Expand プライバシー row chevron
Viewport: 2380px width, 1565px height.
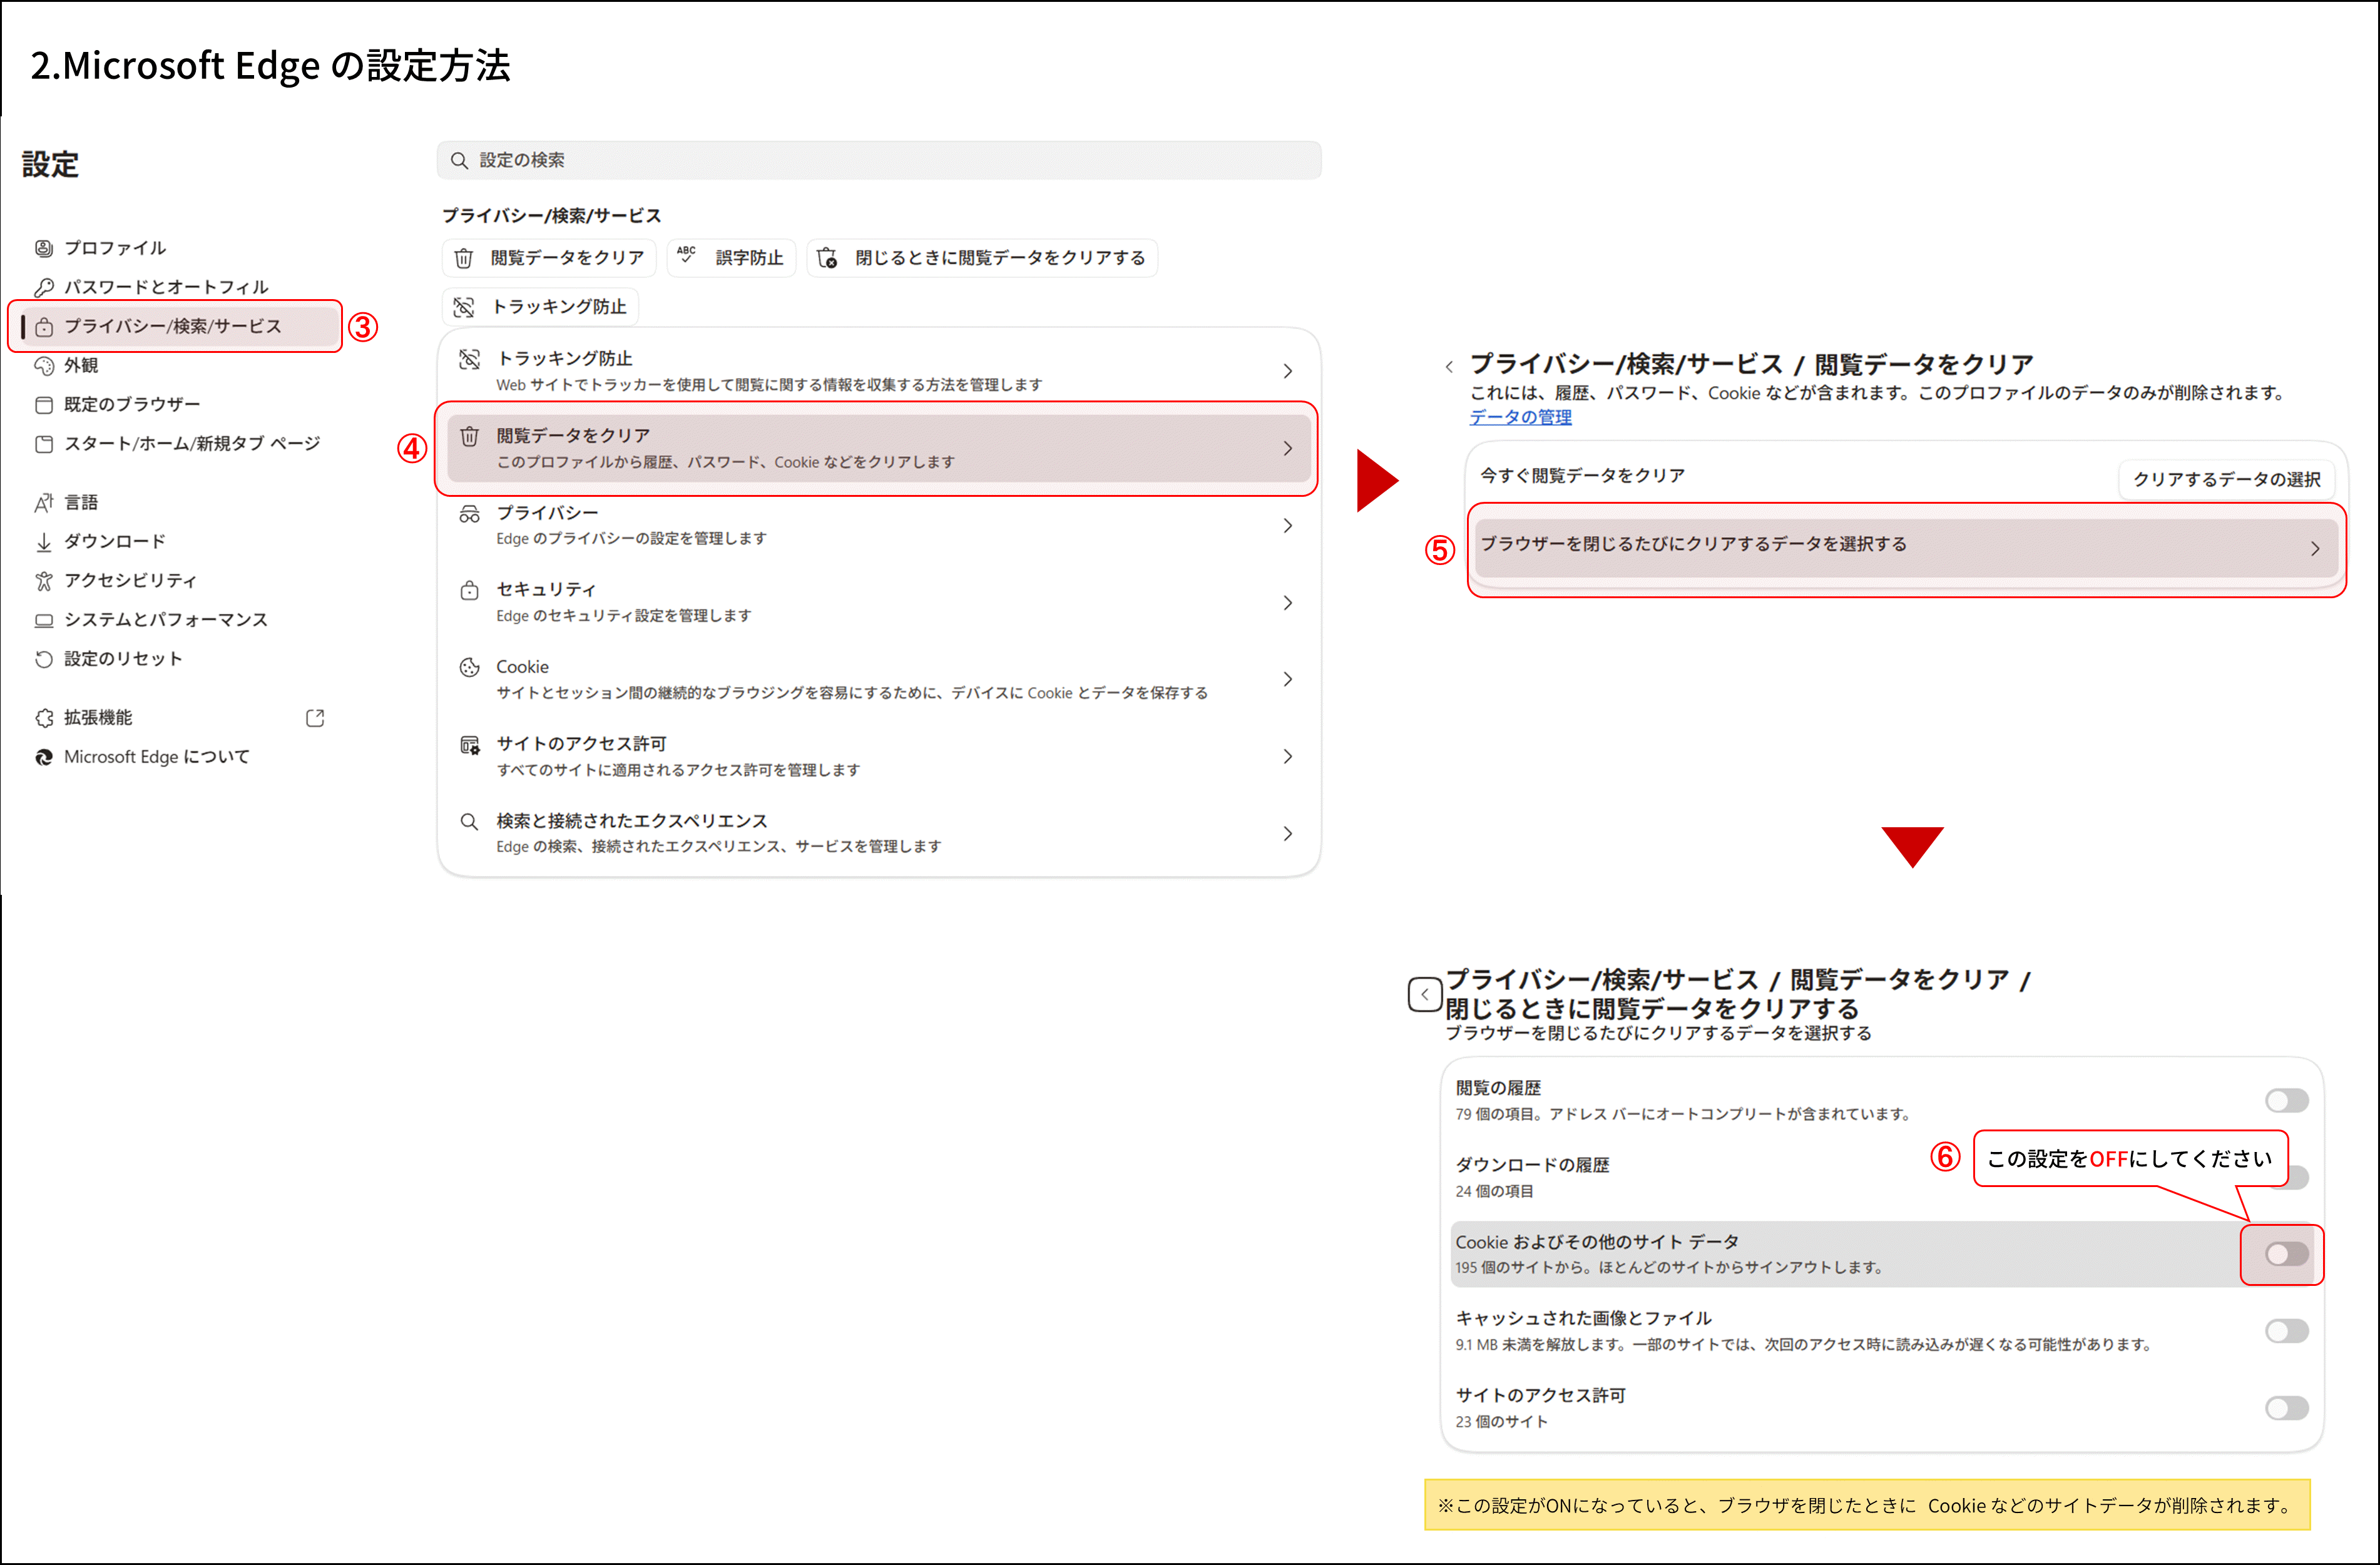1288,526
